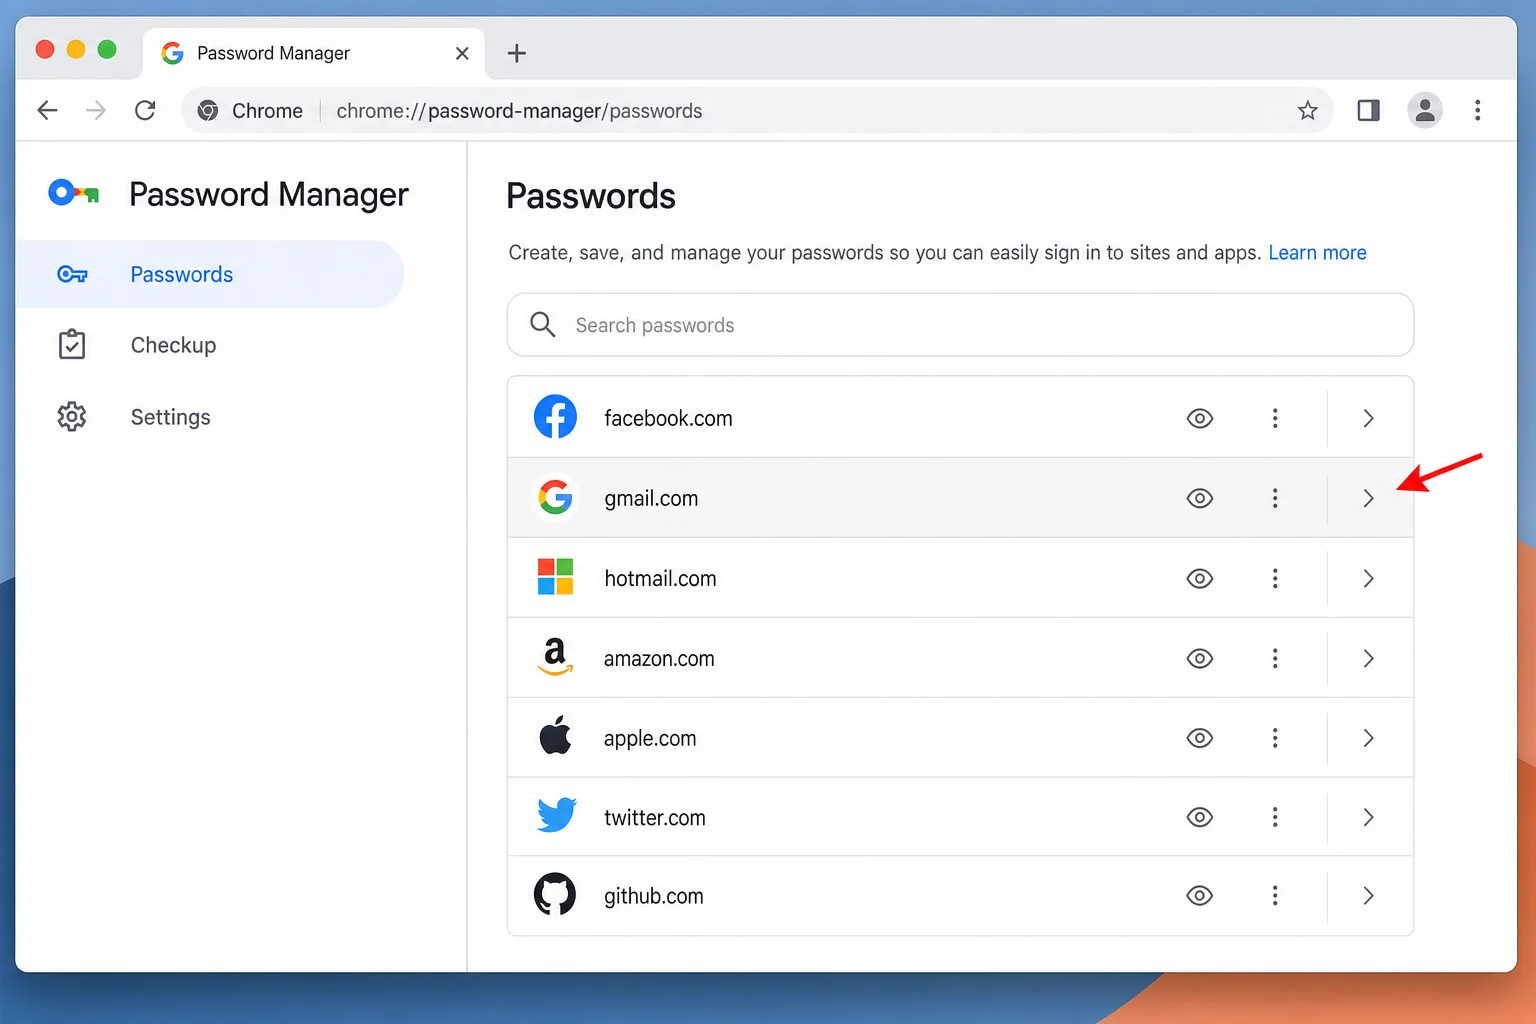Click the github.com entry name
Viewport: 1536px width, 1024px height.
(x=654, y=896)
